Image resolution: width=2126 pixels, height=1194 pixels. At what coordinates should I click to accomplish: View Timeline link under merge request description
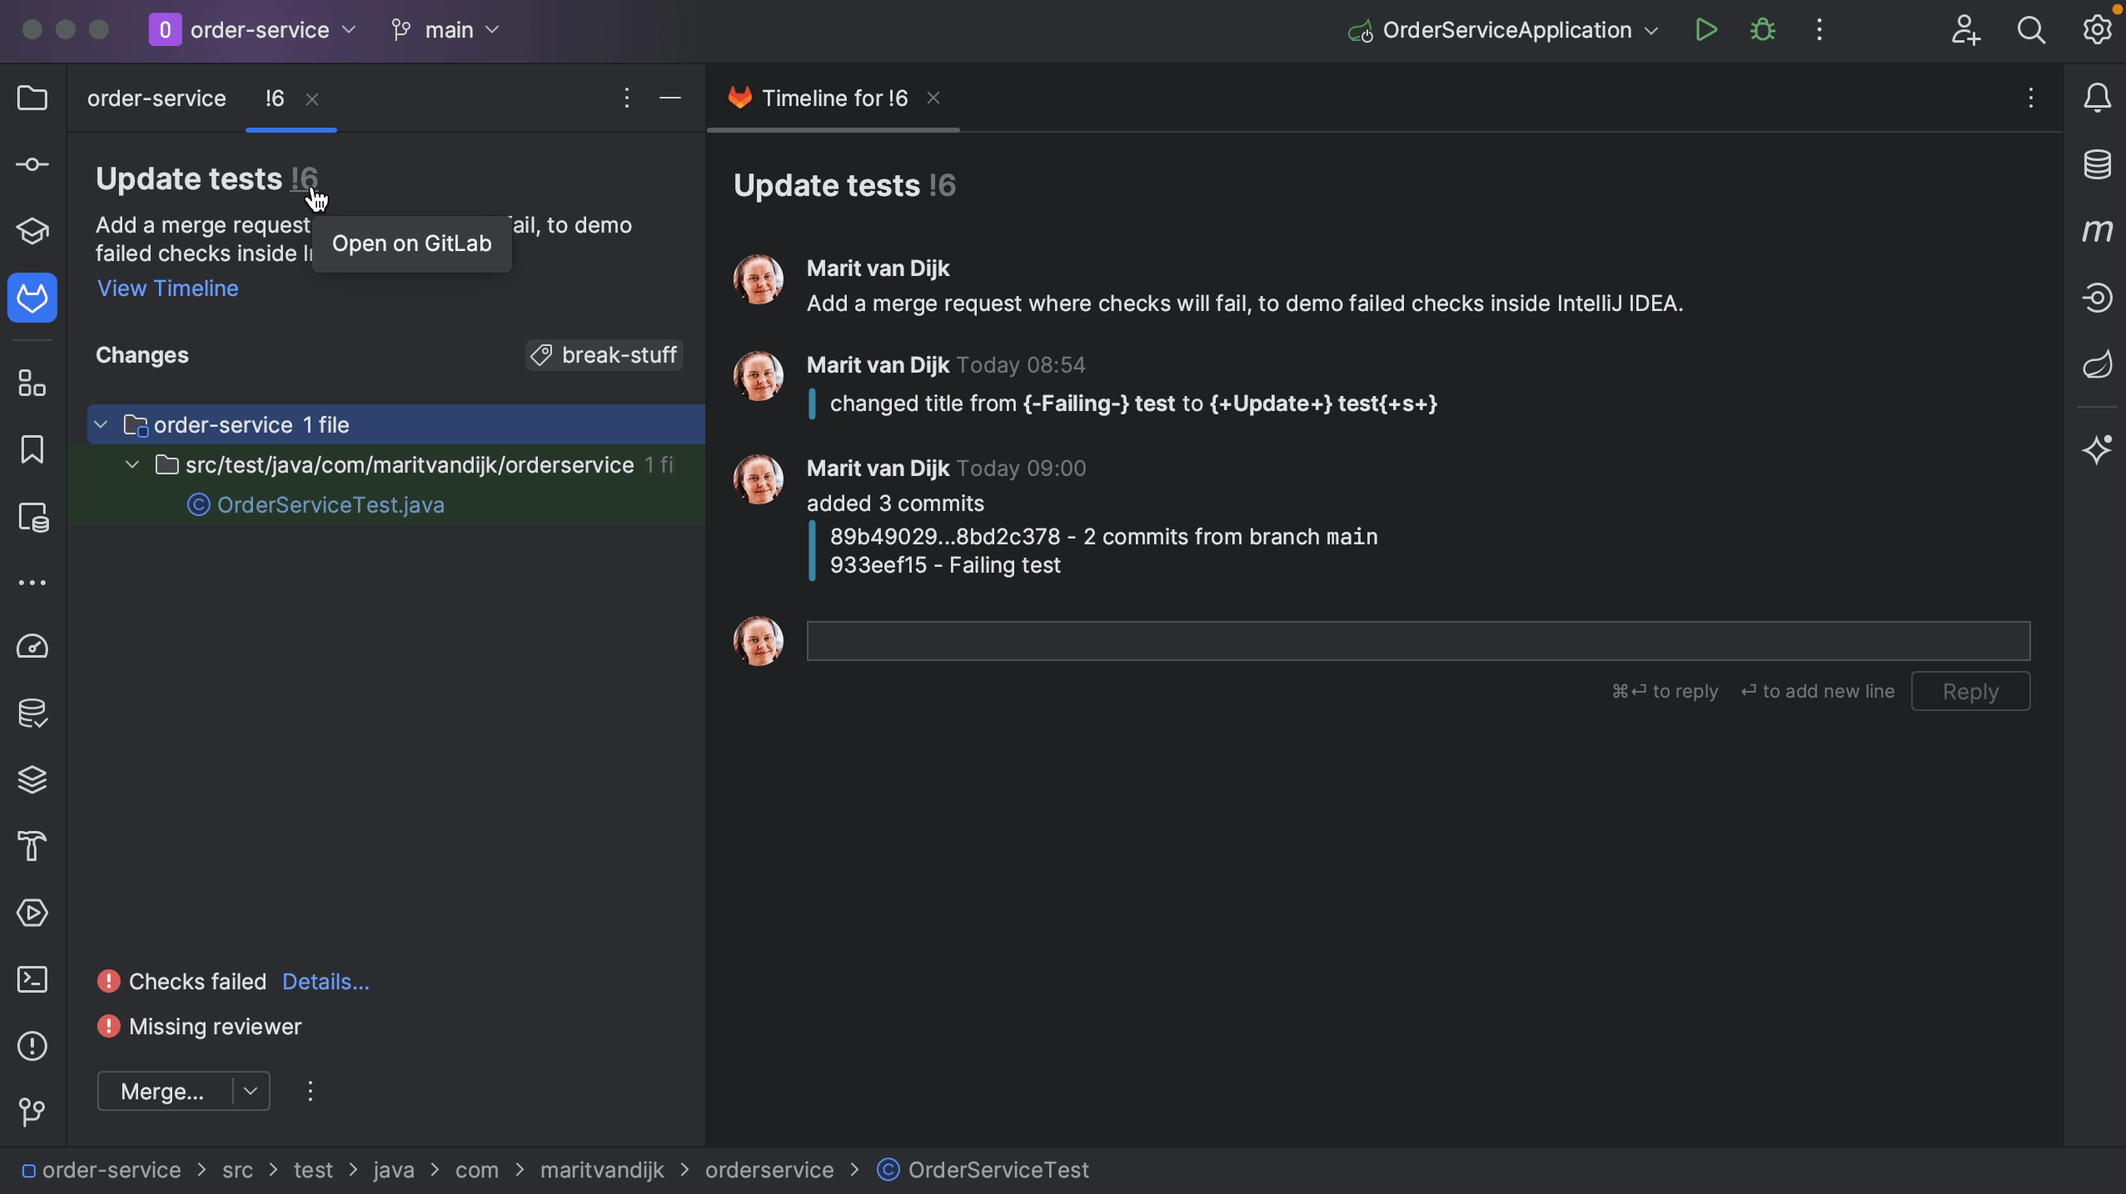point(168,289)
